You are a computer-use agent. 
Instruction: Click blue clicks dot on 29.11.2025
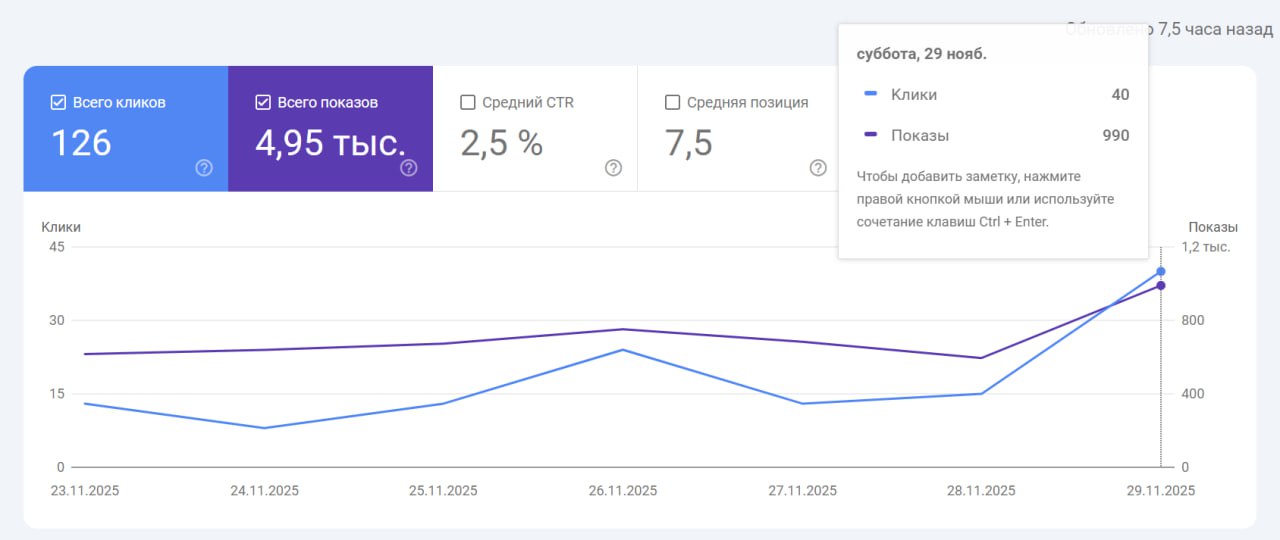point(1161,271)
